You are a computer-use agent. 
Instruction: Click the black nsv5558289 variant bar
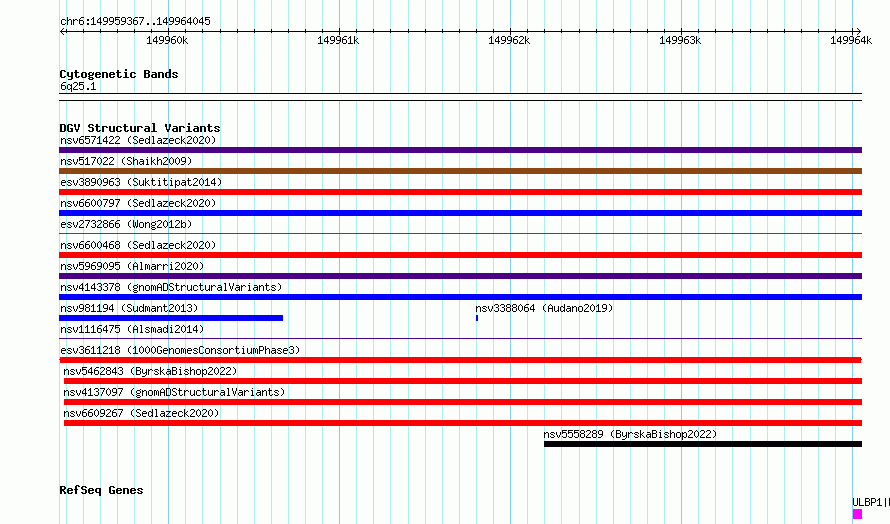click(703, 444)
